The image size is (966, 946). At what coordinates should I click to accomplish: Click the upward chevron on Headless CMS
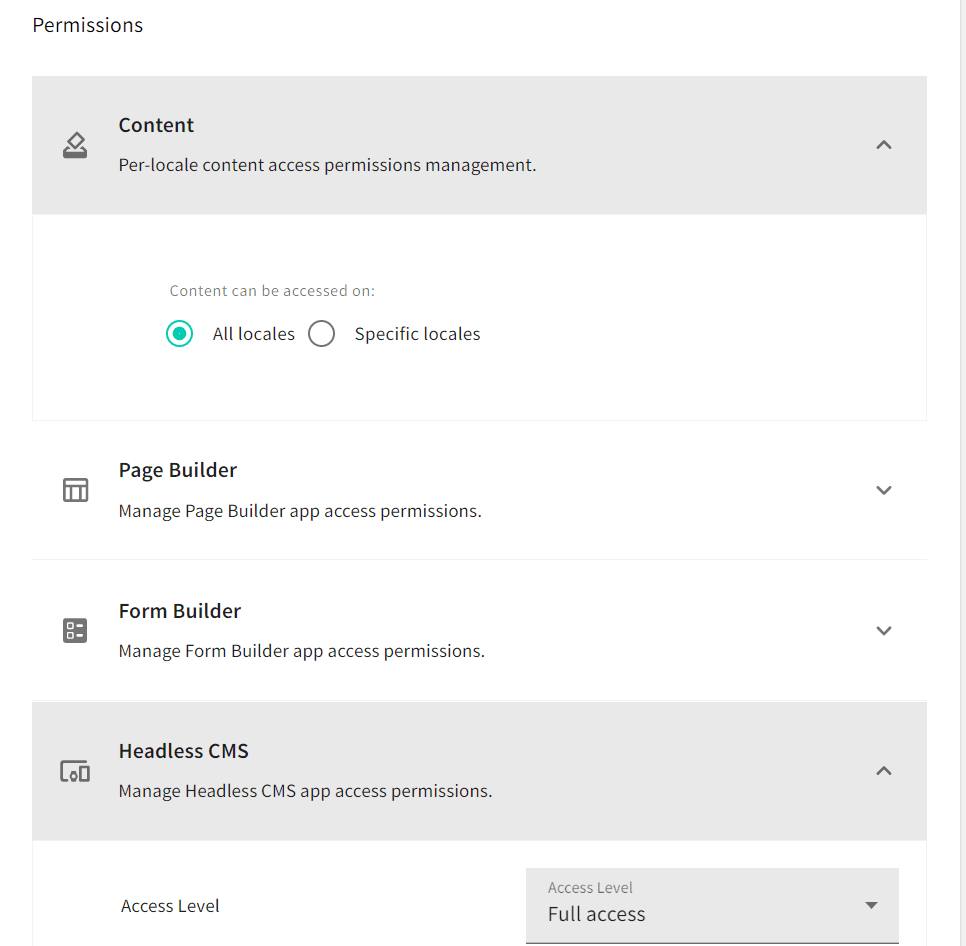click(x=884, y=771)
